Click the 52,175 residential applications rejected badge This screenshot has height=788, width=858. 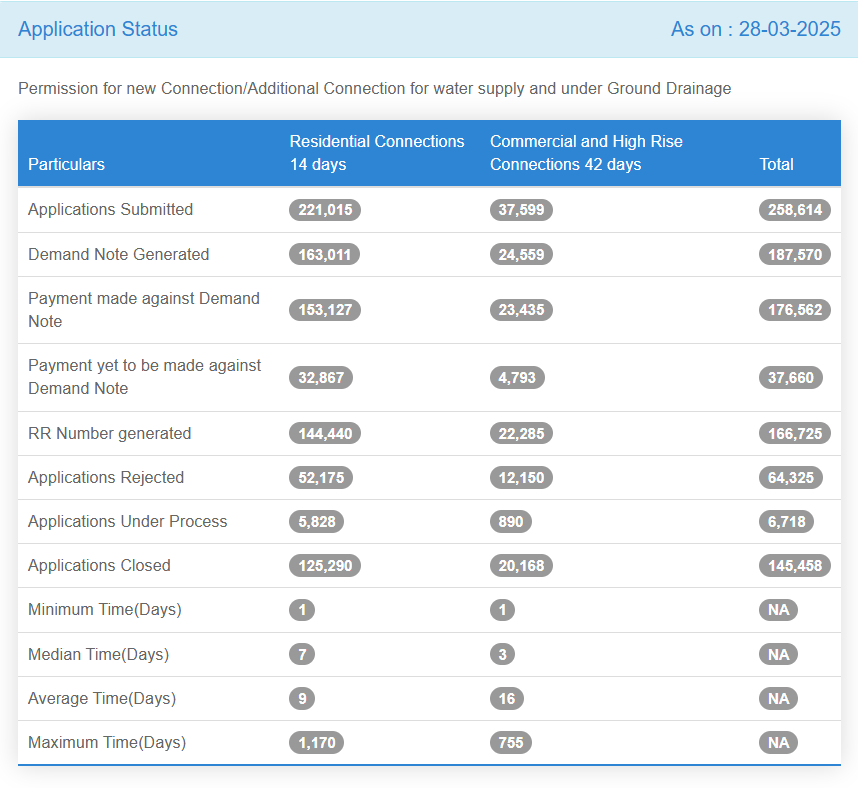click(320, 477)
